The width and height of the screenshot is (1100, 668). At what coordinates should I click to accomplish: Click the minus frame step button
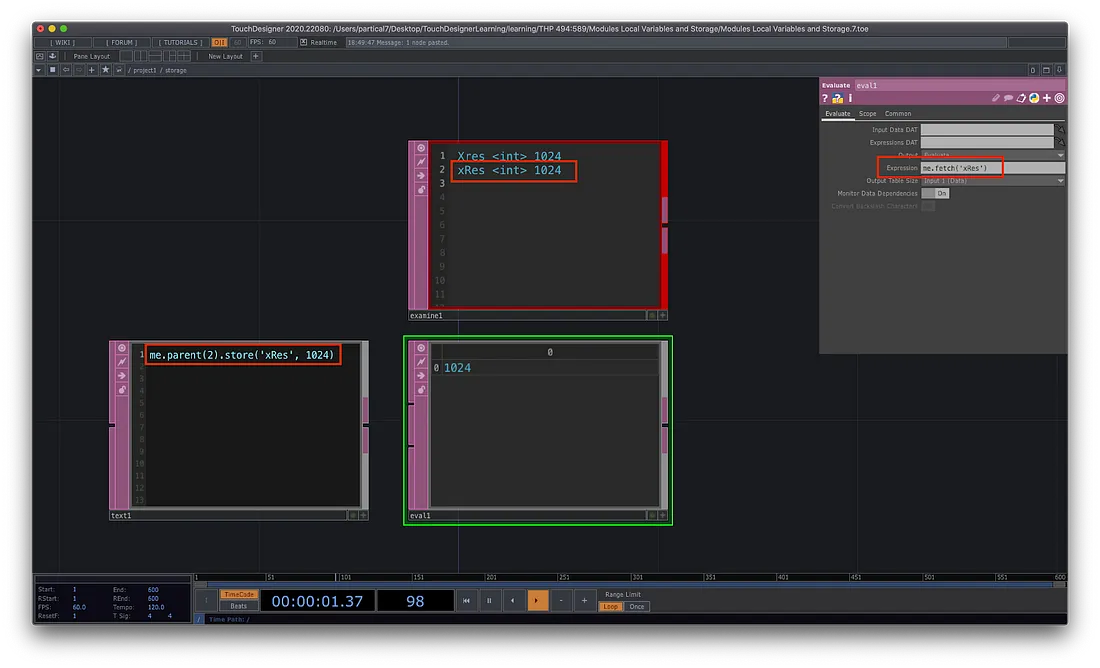pos(561,601)
